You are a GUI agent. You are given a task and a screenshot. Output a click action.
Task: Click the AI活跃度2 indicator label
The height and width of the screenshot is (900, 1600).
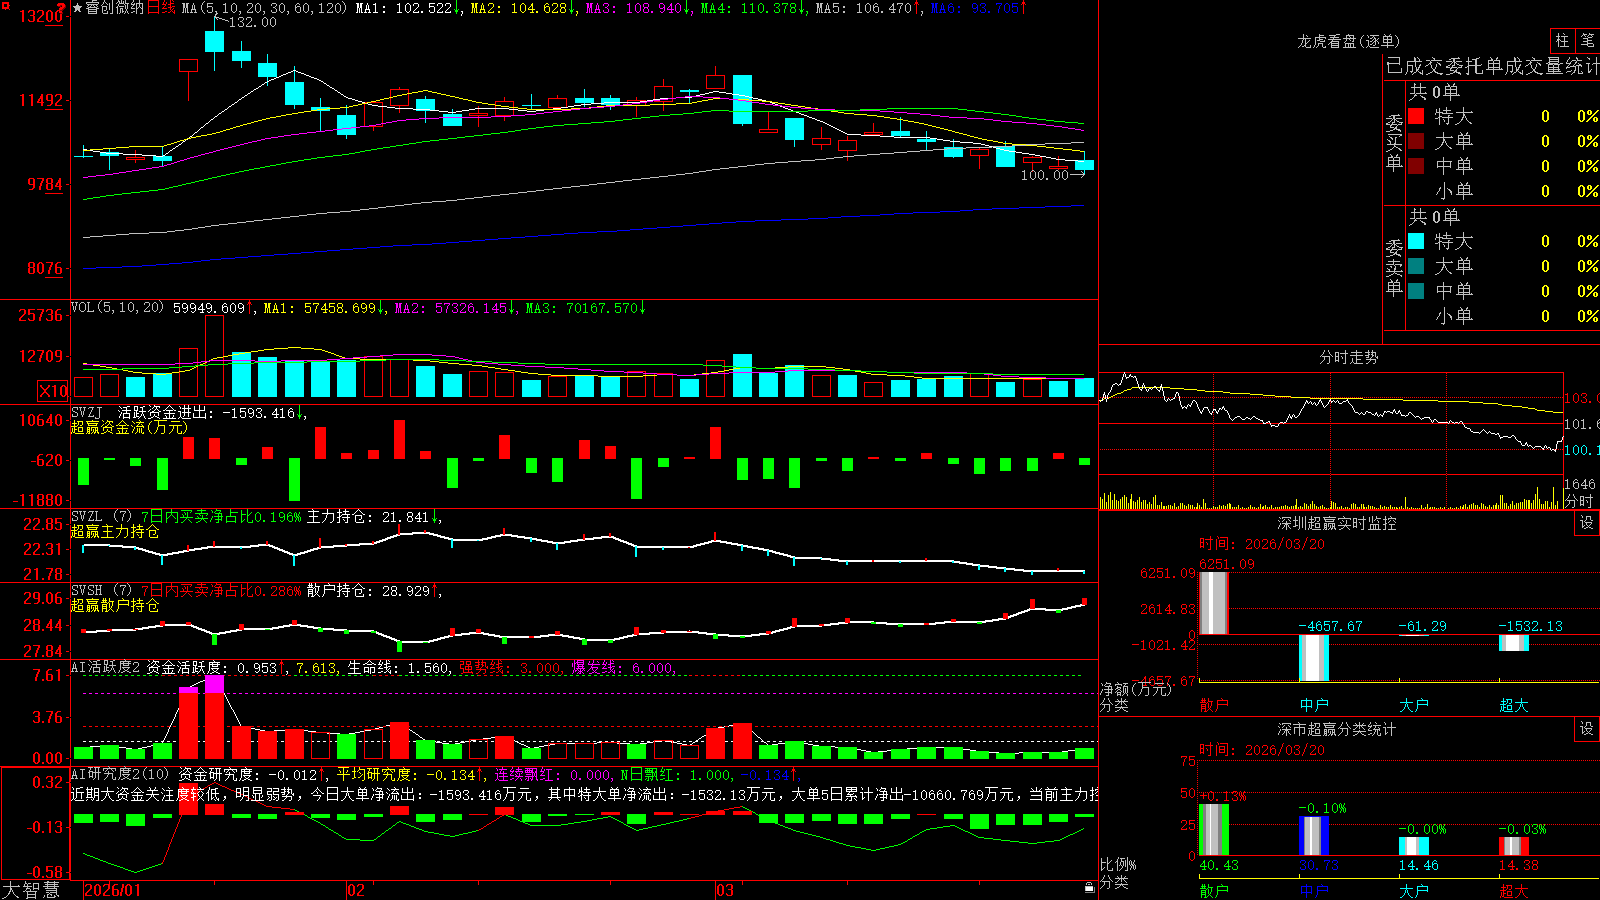(x=106, y=667)
